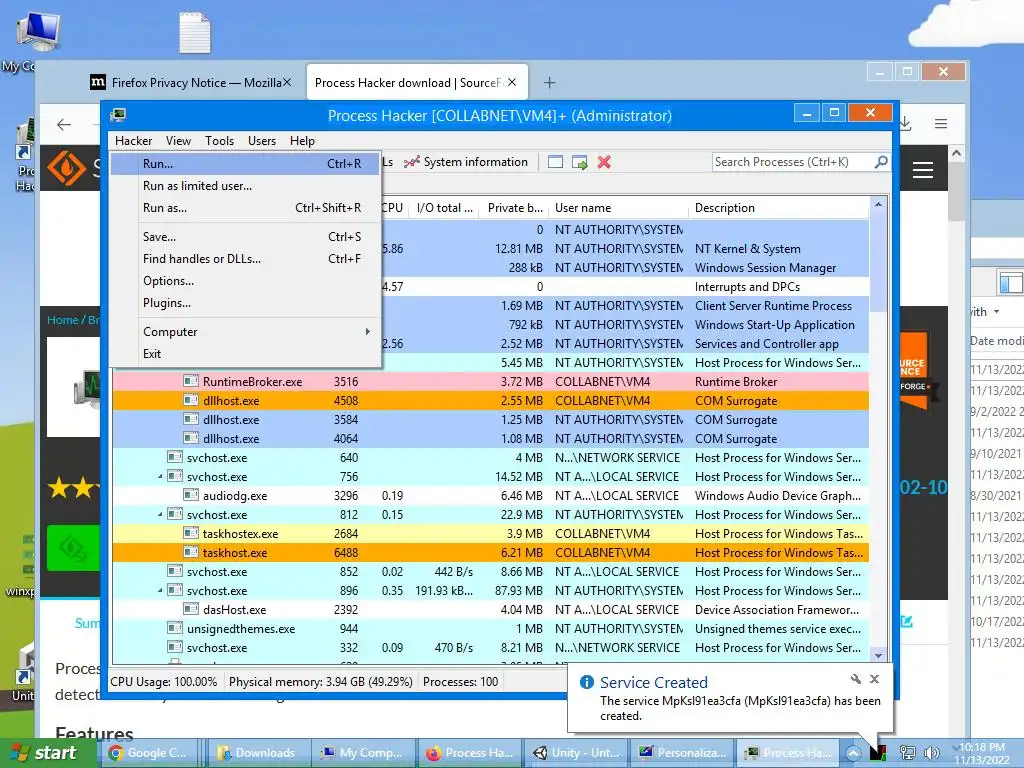Click the find window toolbar icon
The height and width of the screenshot is (768, 1024).
555,162
